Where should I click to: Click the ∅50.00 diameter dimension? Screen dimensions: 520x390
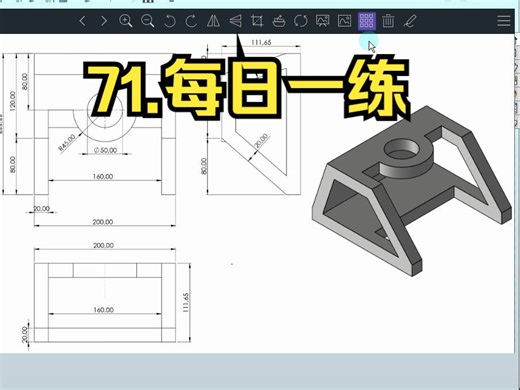(x=105, y=150)
